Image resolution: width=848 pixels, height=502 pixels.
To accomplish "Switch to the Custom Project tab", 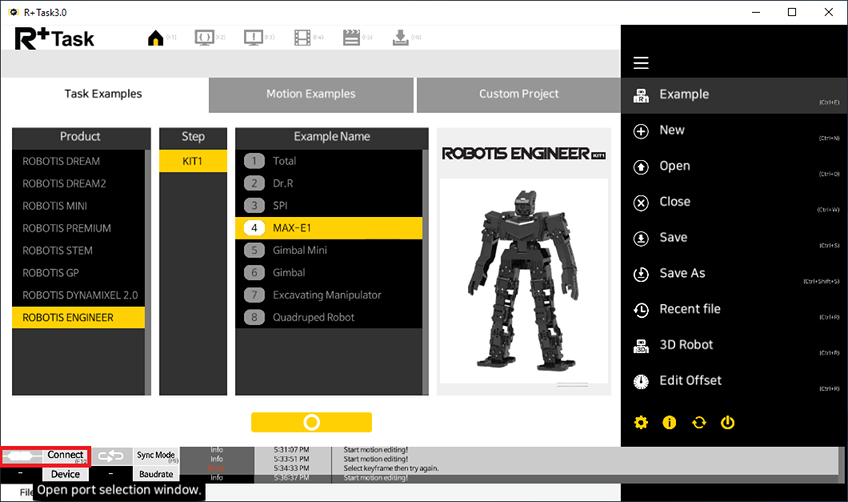I will (x=519, y=94).
